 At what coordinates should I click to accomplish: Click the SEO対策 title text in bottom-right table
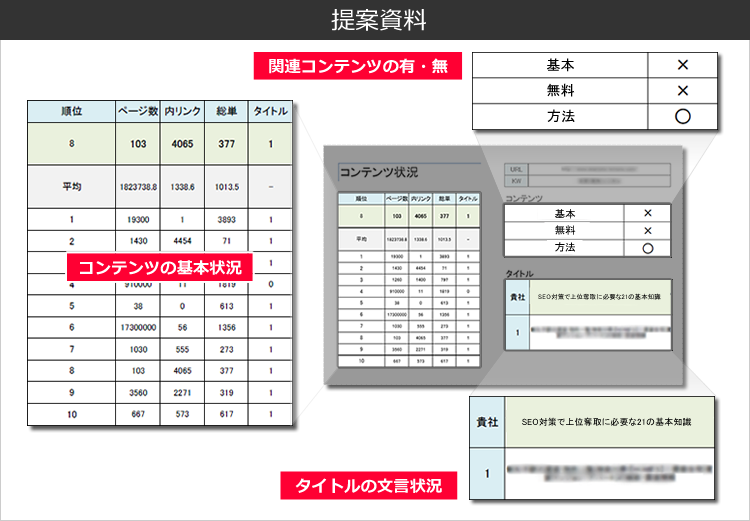[x=606, y=422]
